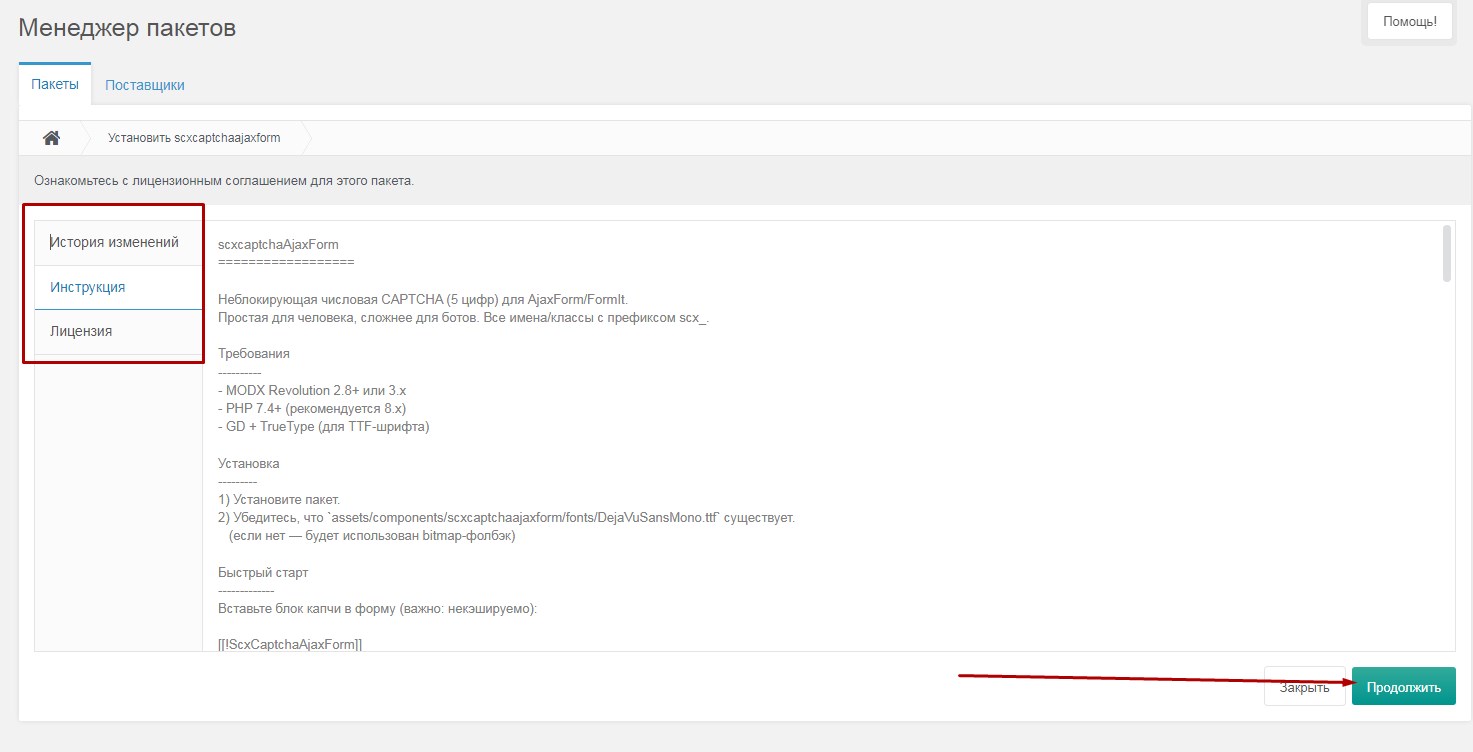Show the Лицензия side tab

81,331
